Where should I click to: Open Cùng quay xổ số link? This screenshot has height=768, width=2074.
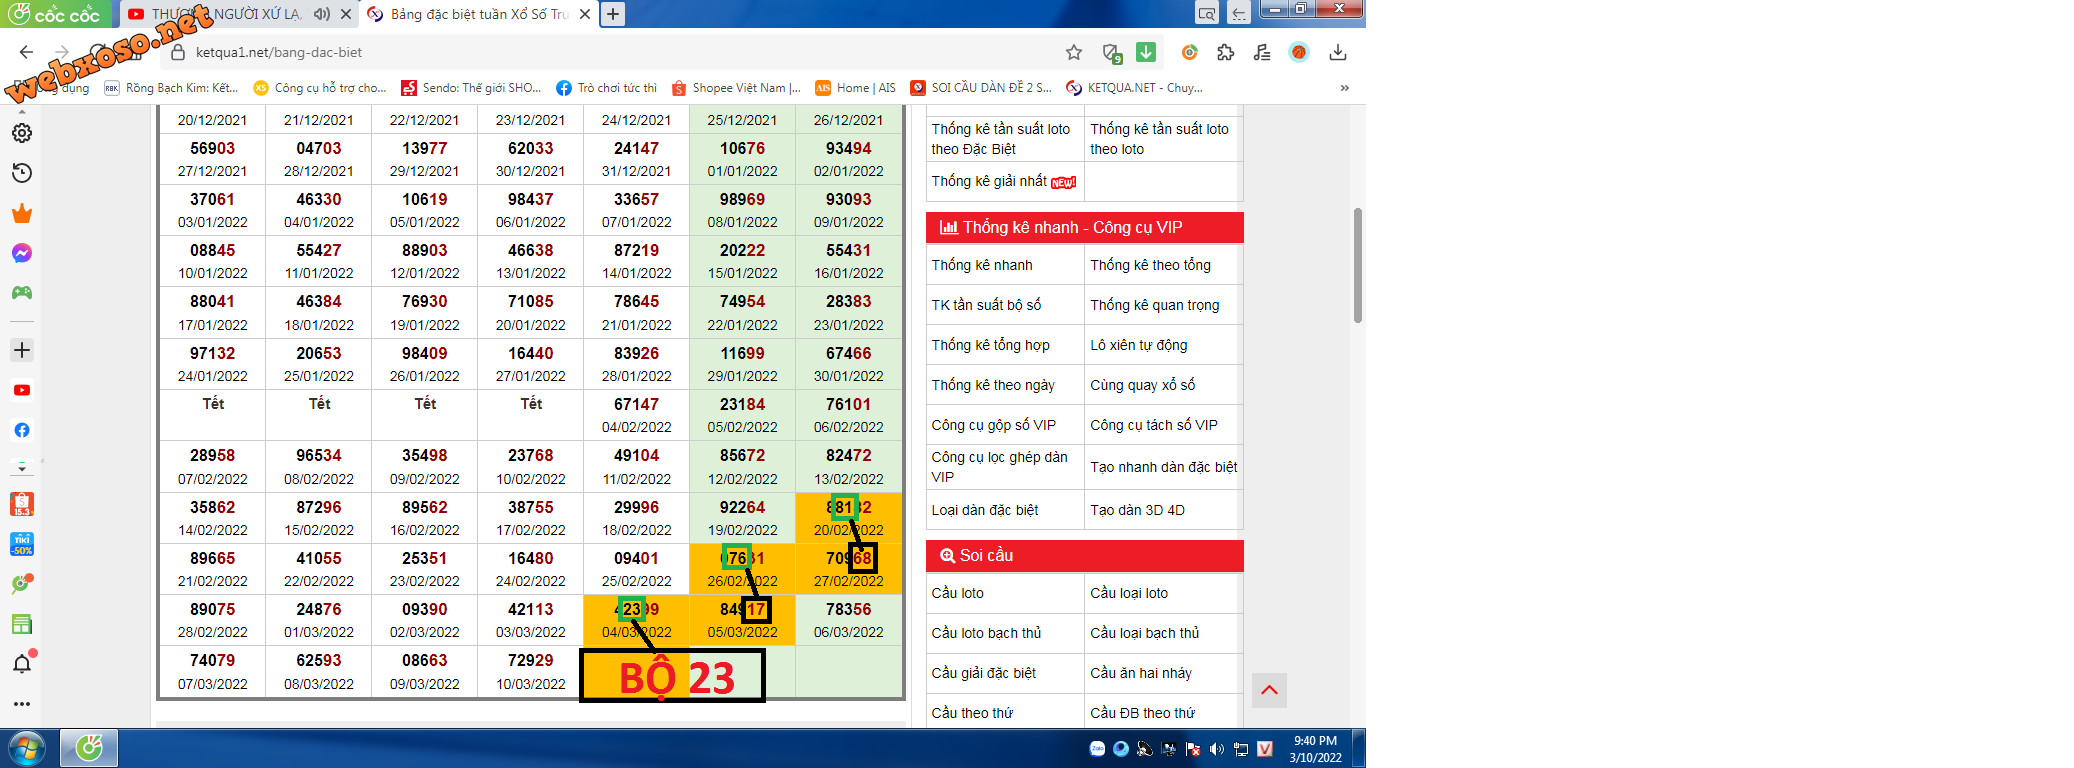tap(1143, 385)
